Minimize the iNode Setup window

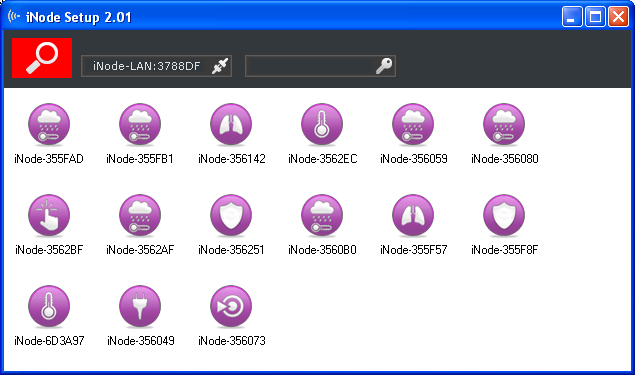click(x=572, y=17)
